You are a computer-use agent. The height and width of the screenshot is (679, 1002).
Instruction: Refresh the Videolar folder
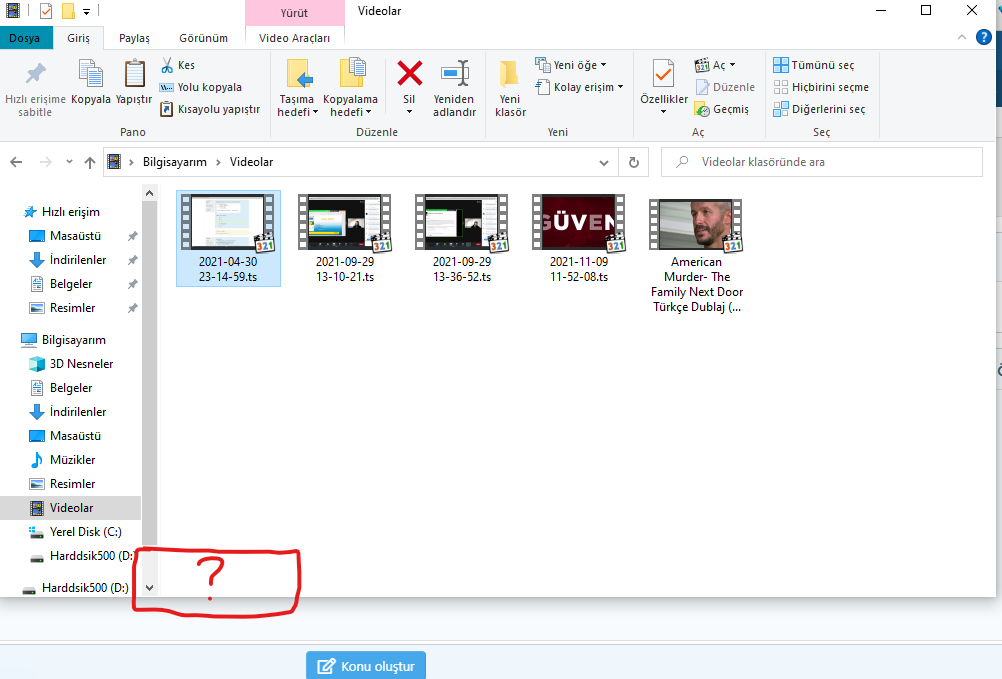click(634, 162)
